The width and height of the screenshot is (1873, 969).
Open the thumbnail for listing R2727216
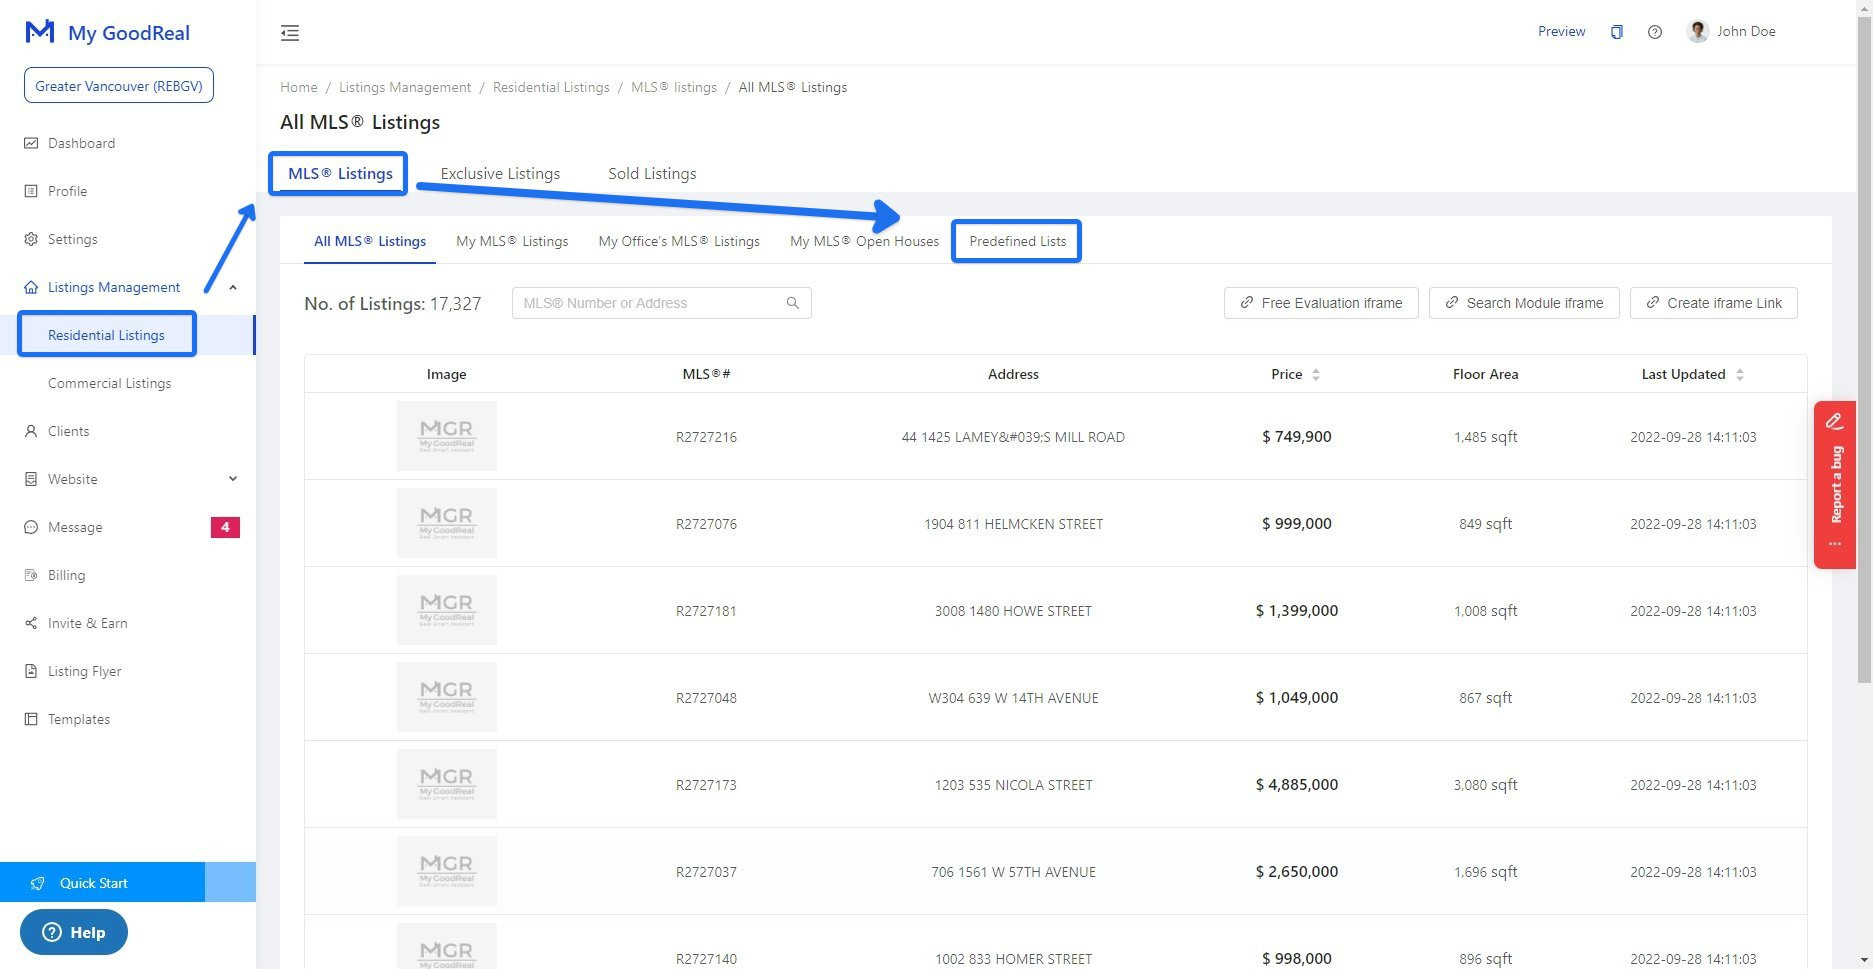pos(446,436)
